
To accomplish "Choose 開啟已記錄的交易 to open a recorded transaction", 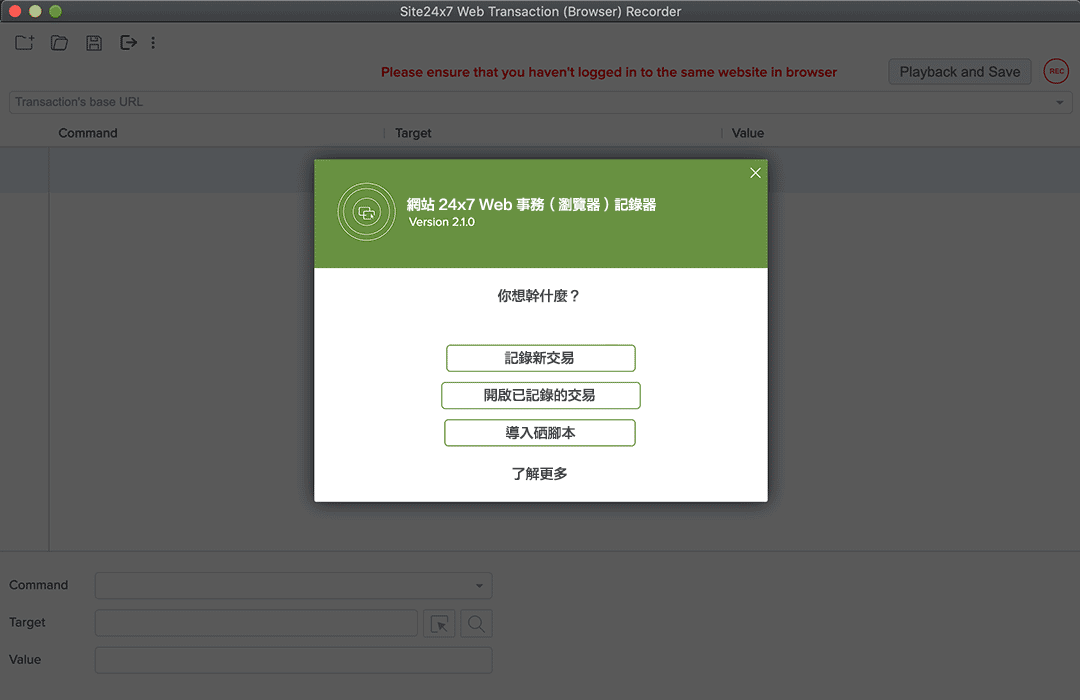I will (540, 395).
